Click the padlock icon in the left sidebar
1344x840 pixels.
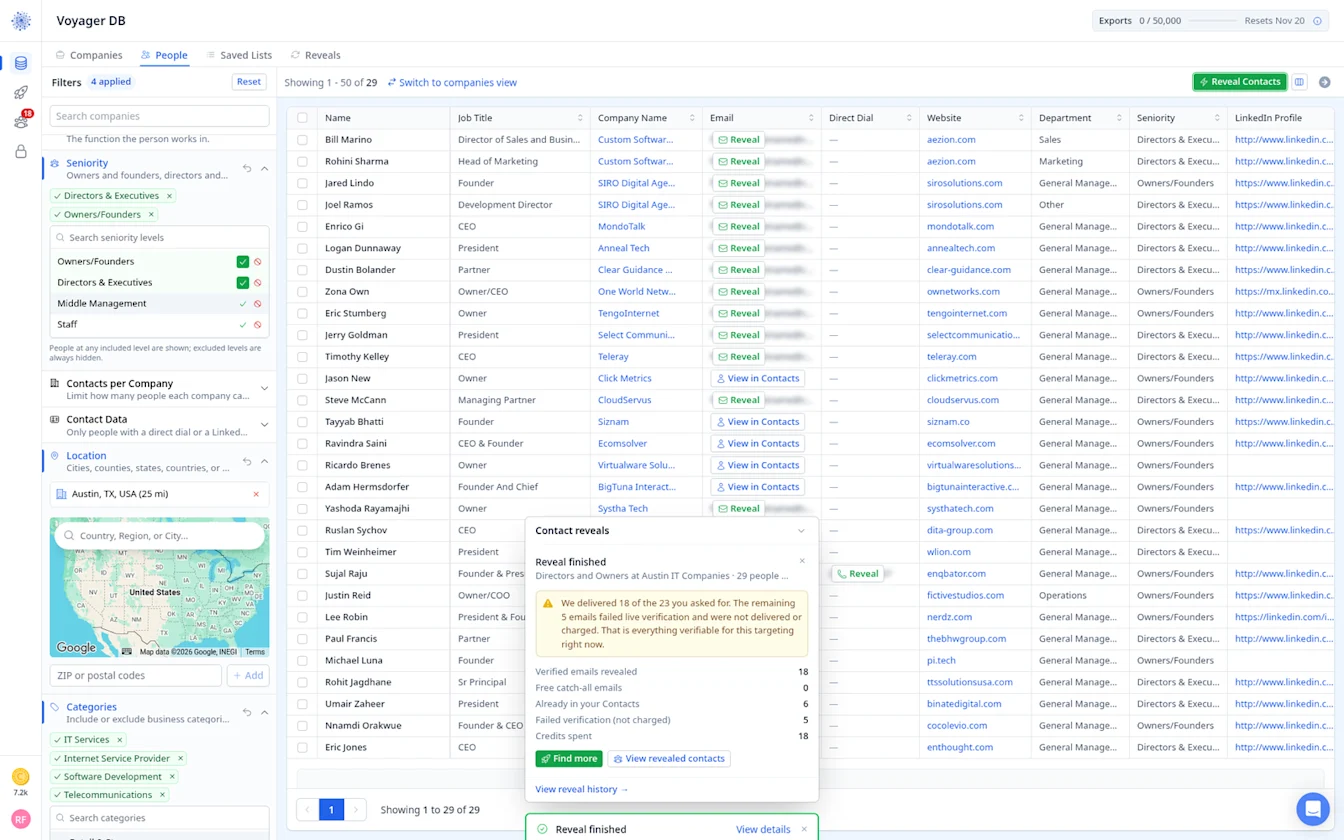coord(21,152)
